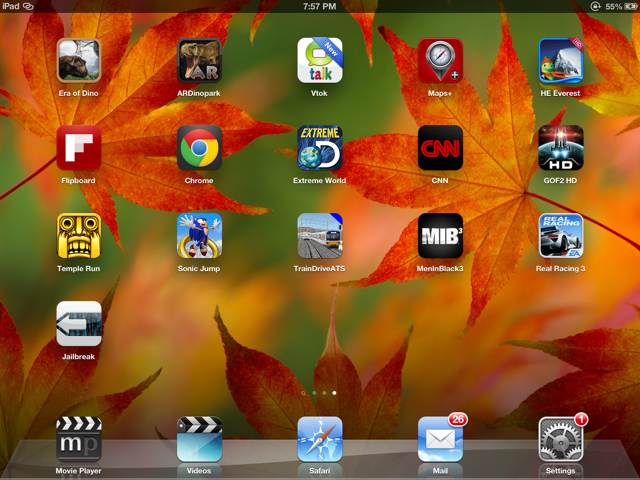This screenshot has height=480, width=640.
Task: Open the CNN news app
Action: (x=440, y=148)
